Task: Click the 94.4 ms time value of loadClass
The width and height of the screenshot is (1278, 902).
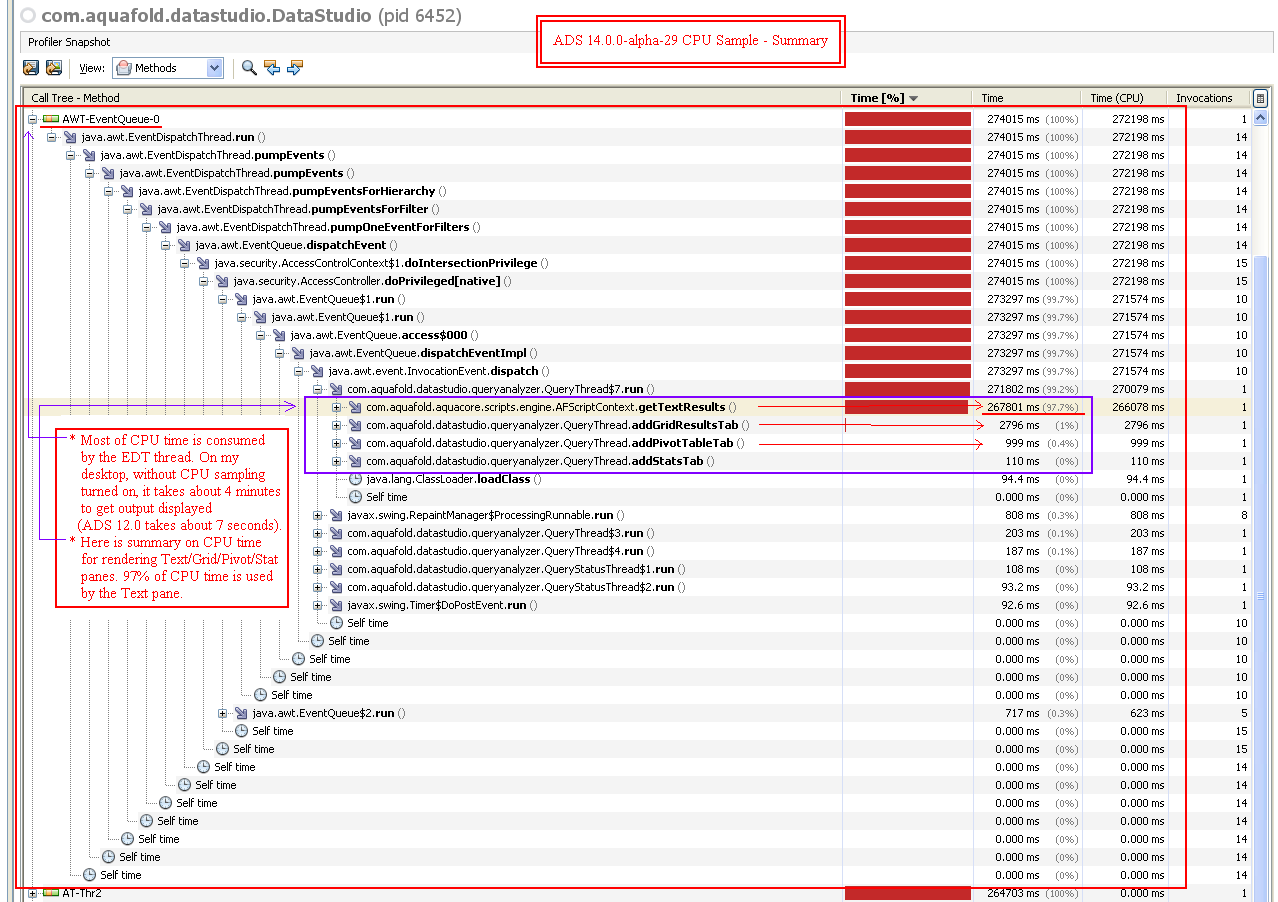Action: pyautogui.click(x=1018, y=479)
